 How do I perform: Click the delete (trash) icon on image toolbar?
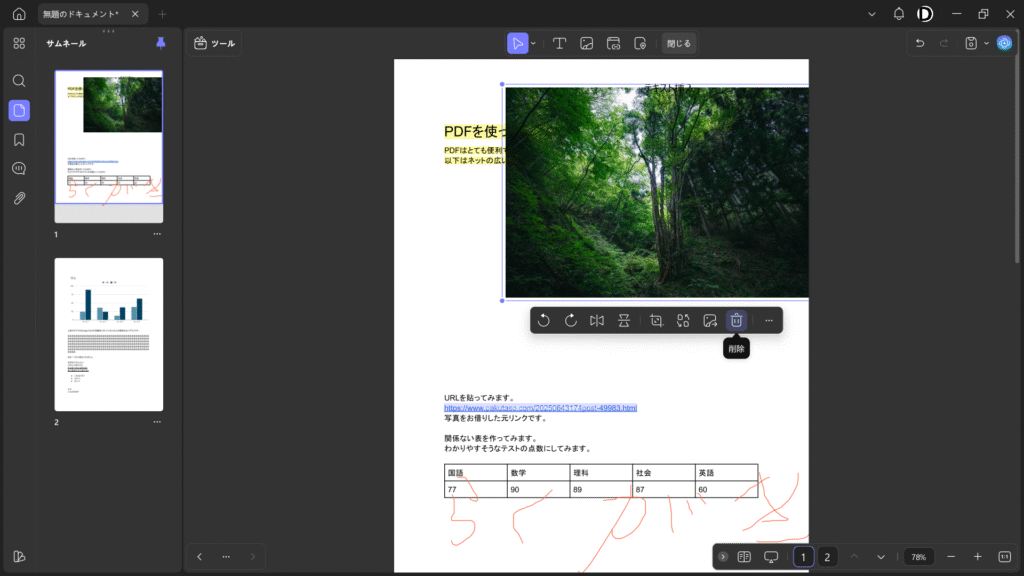736,320
